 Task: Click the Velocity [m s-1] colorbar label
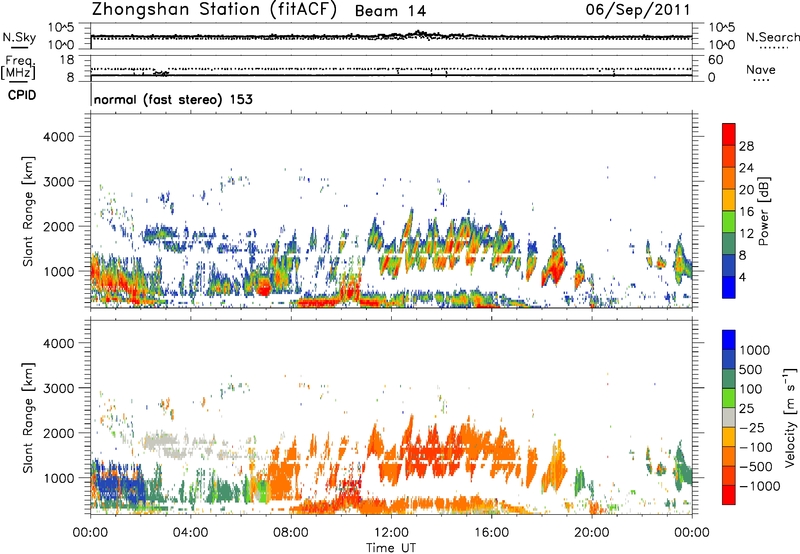(x=790, y=417)
